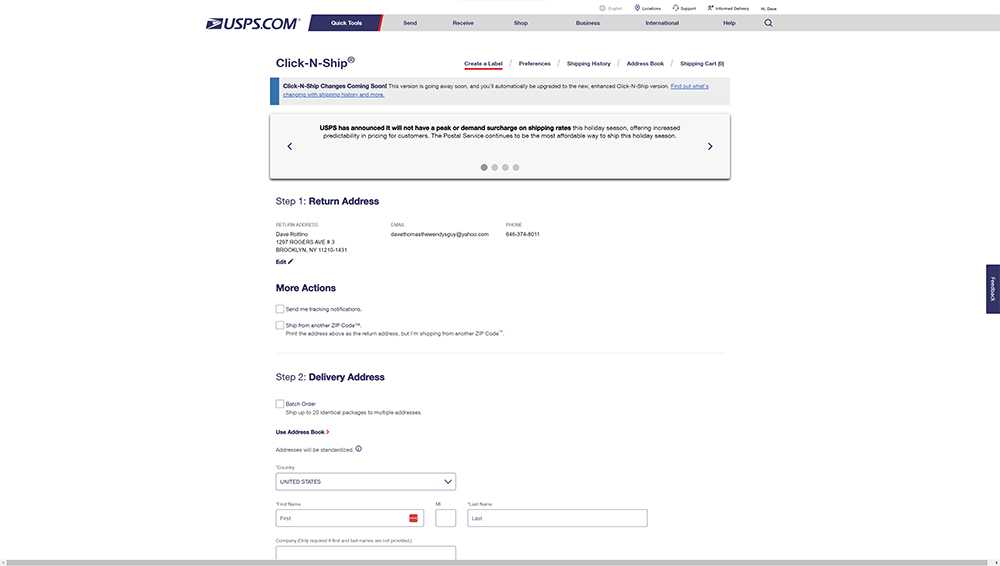Click the address line 1297 ROGERS AVE # 3
The width and height of the screenshot is (1000, 566).
pyautogui.click(x=305, y=242)
